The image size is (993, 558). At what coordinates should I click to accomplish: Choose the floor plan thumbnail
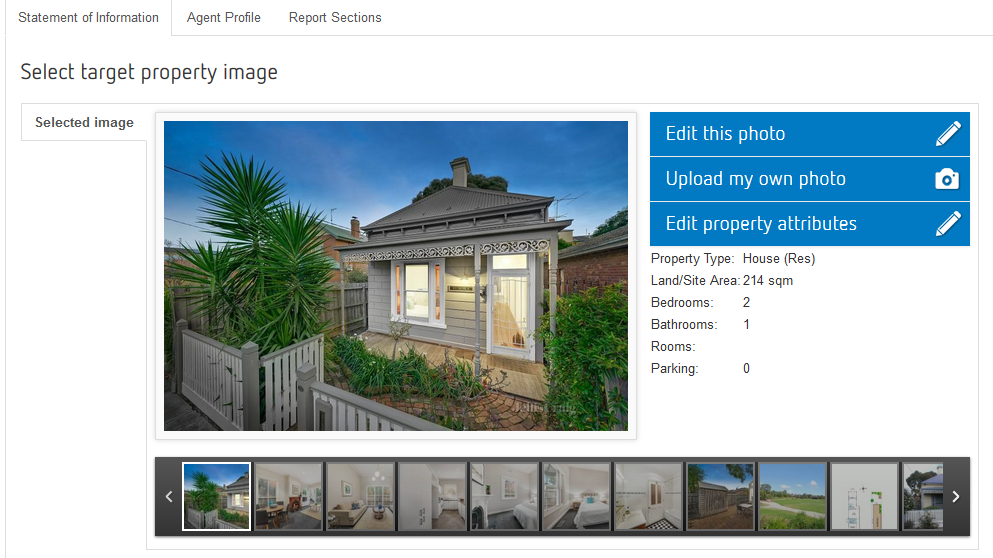(865, 496)
